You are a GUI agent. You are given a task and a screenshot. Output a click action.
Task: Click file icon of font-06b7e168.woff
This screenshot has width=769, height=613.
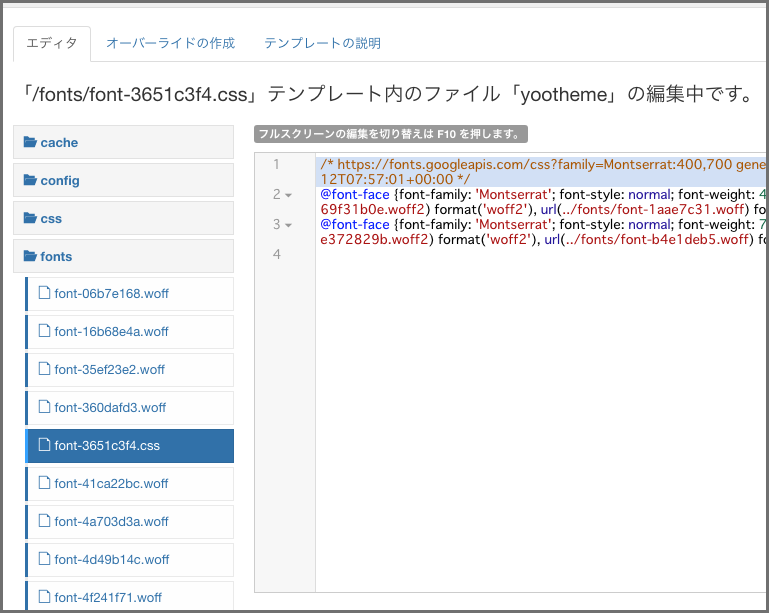click(x=44, y=294)
